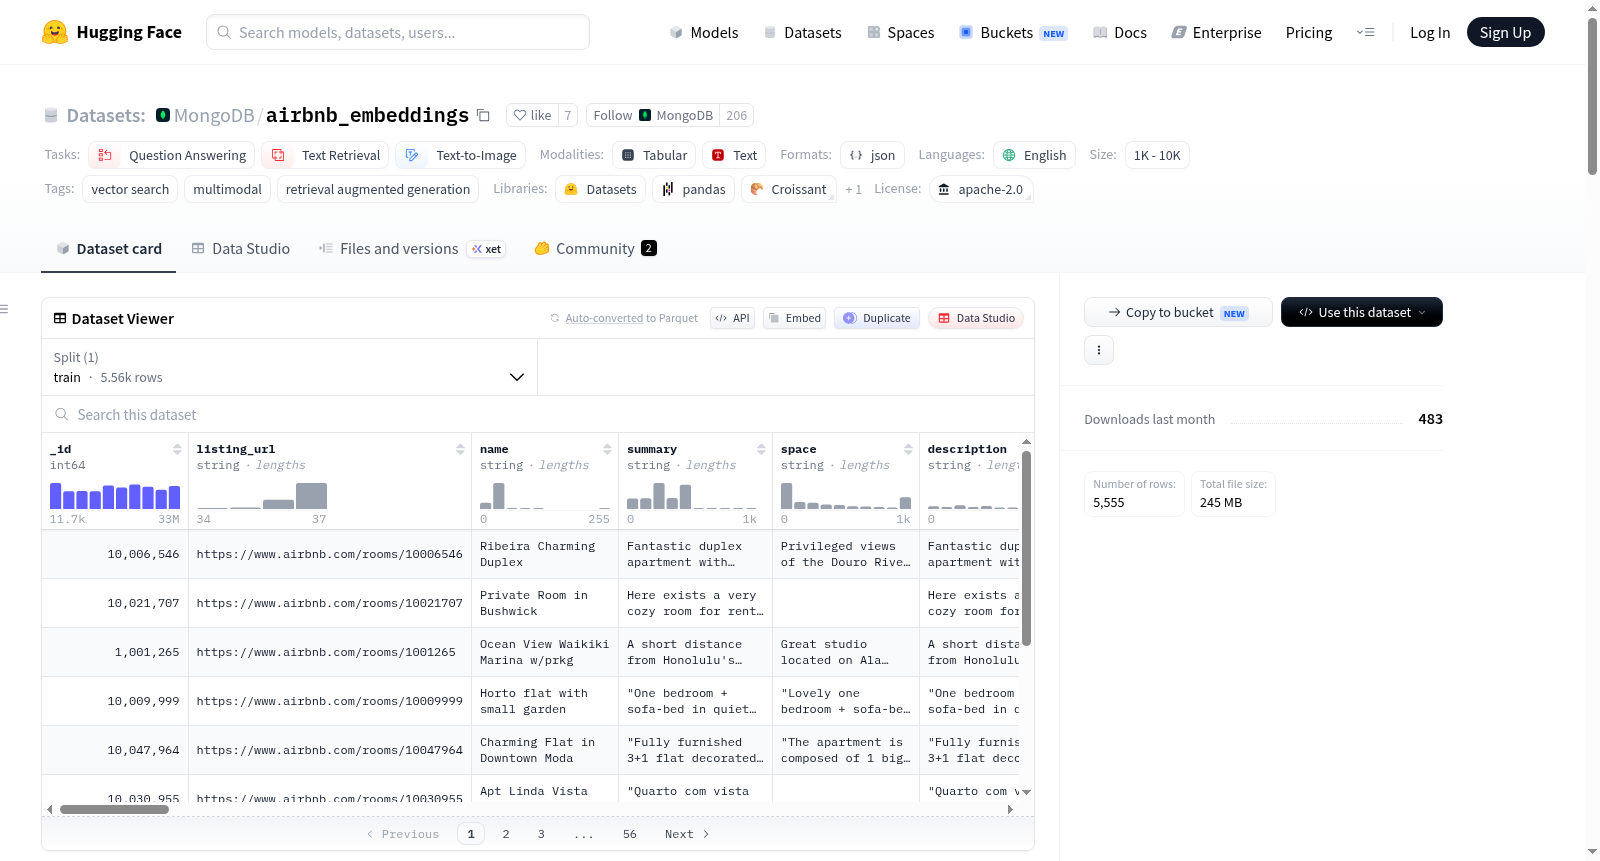Open the Auto-converted link
Screen dimensions: 1600x861
click(604, 318)
